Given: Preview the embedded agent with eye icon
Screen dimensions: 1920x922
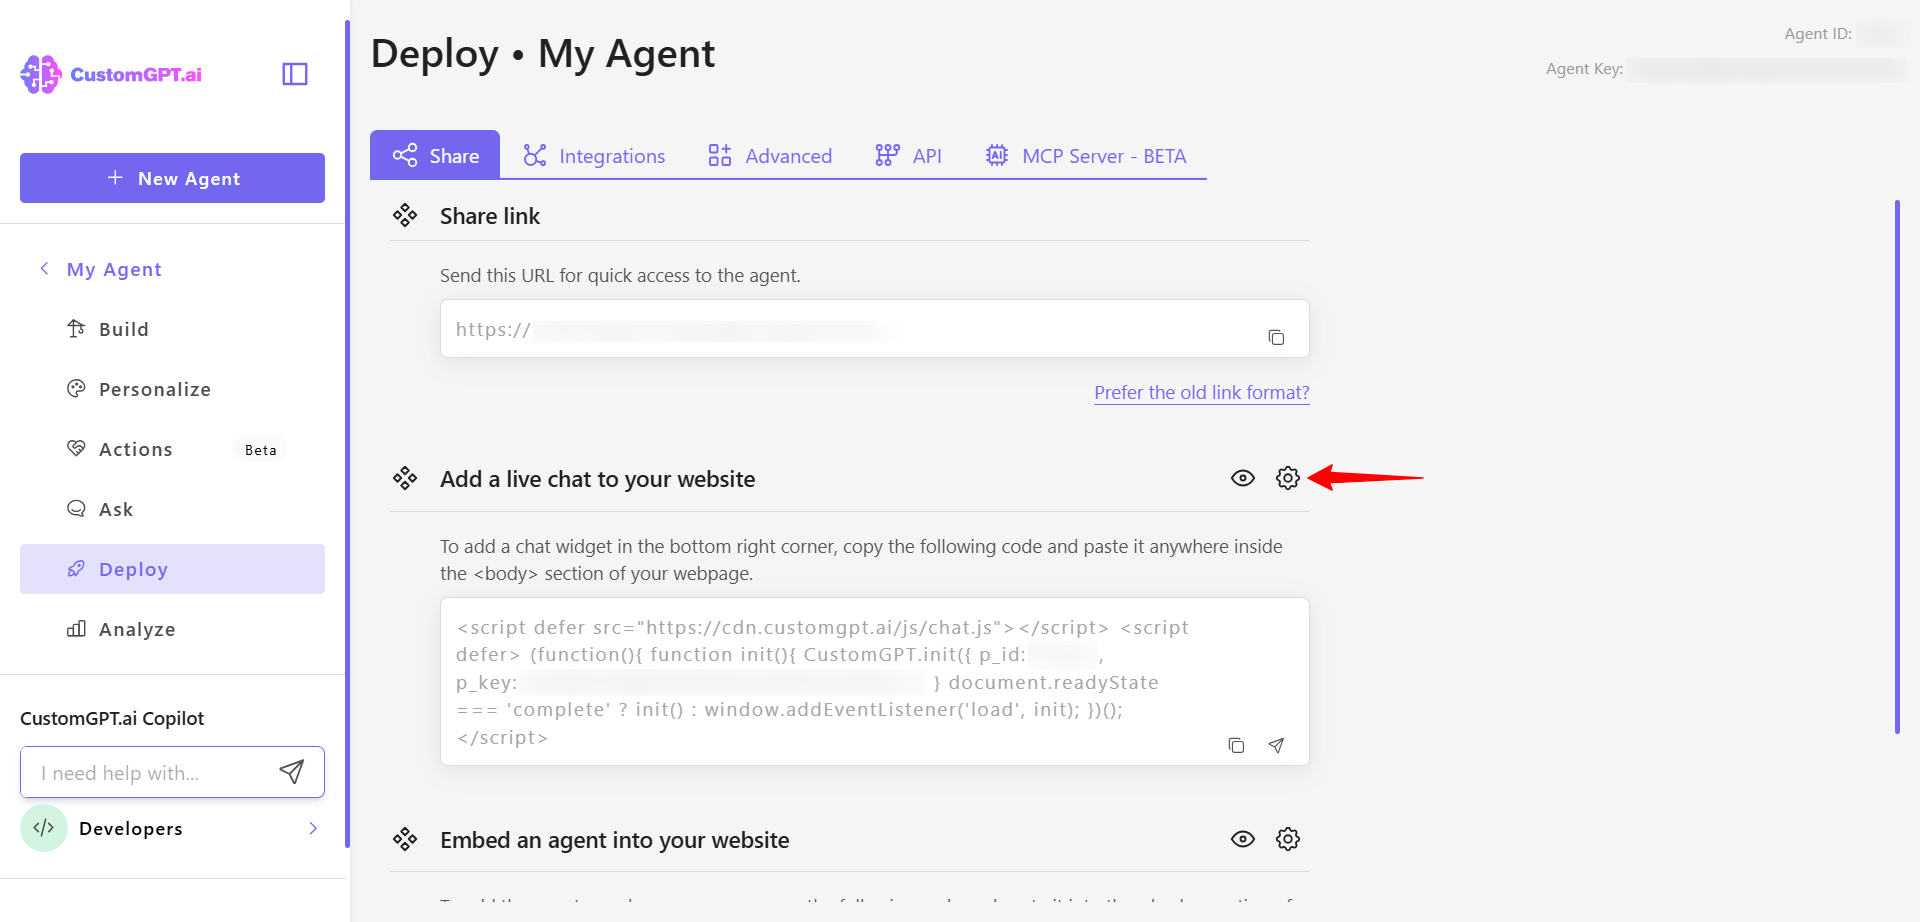Looking at the screenshot, I should point(1243,839).
